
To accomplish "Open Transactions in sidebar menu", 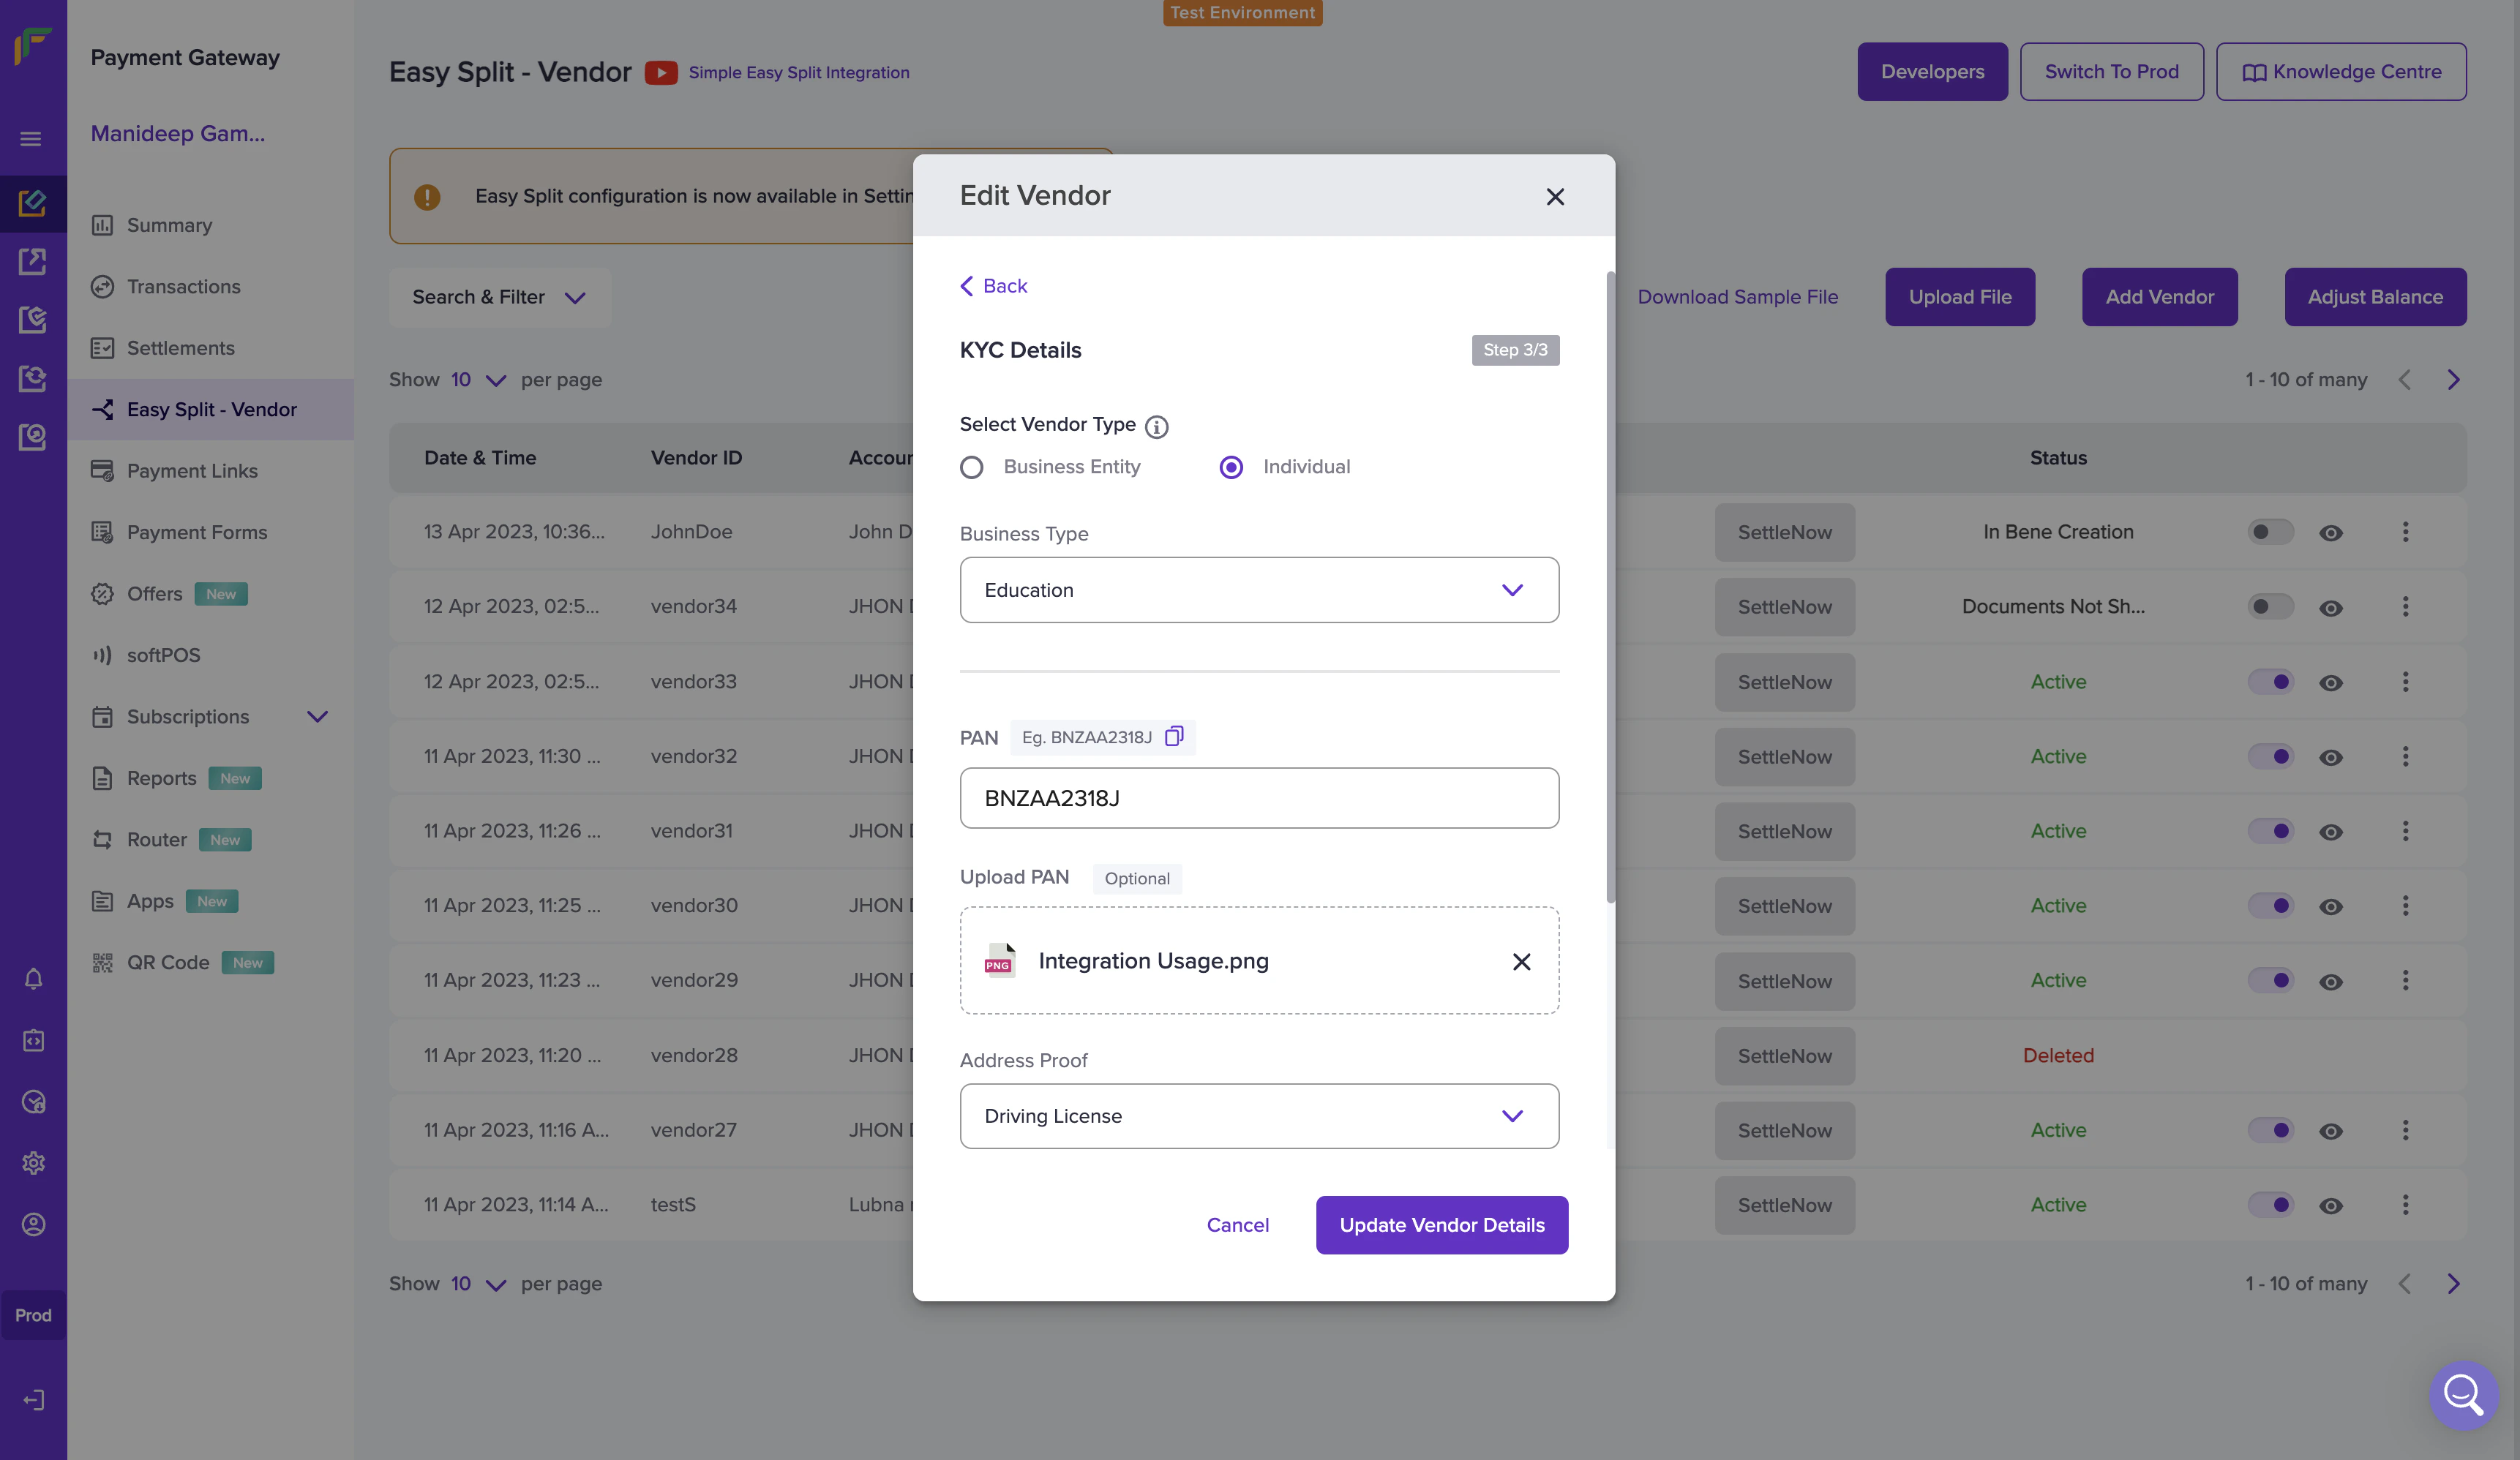I will pos(184,287).
